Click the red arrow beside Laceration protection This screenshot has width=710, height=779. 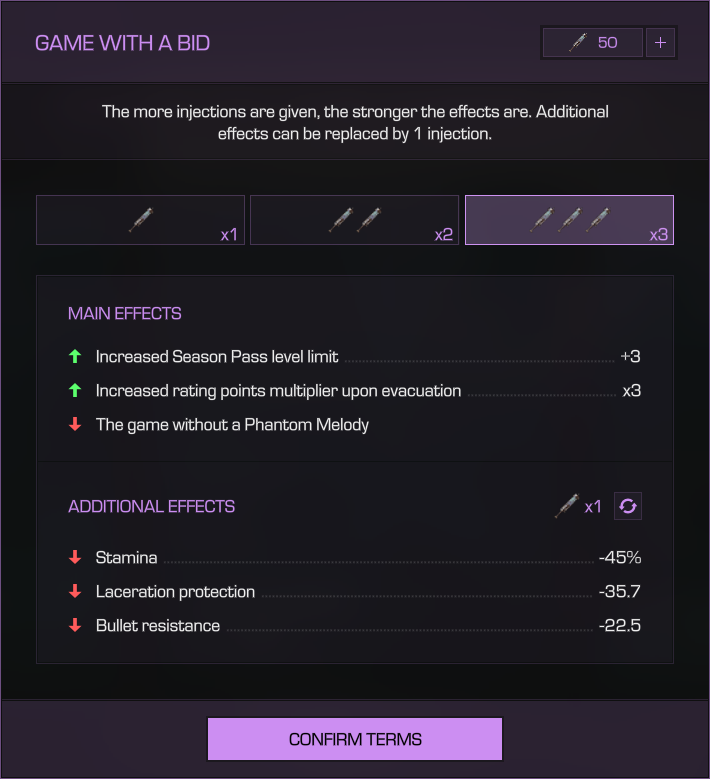click(75, 592)
